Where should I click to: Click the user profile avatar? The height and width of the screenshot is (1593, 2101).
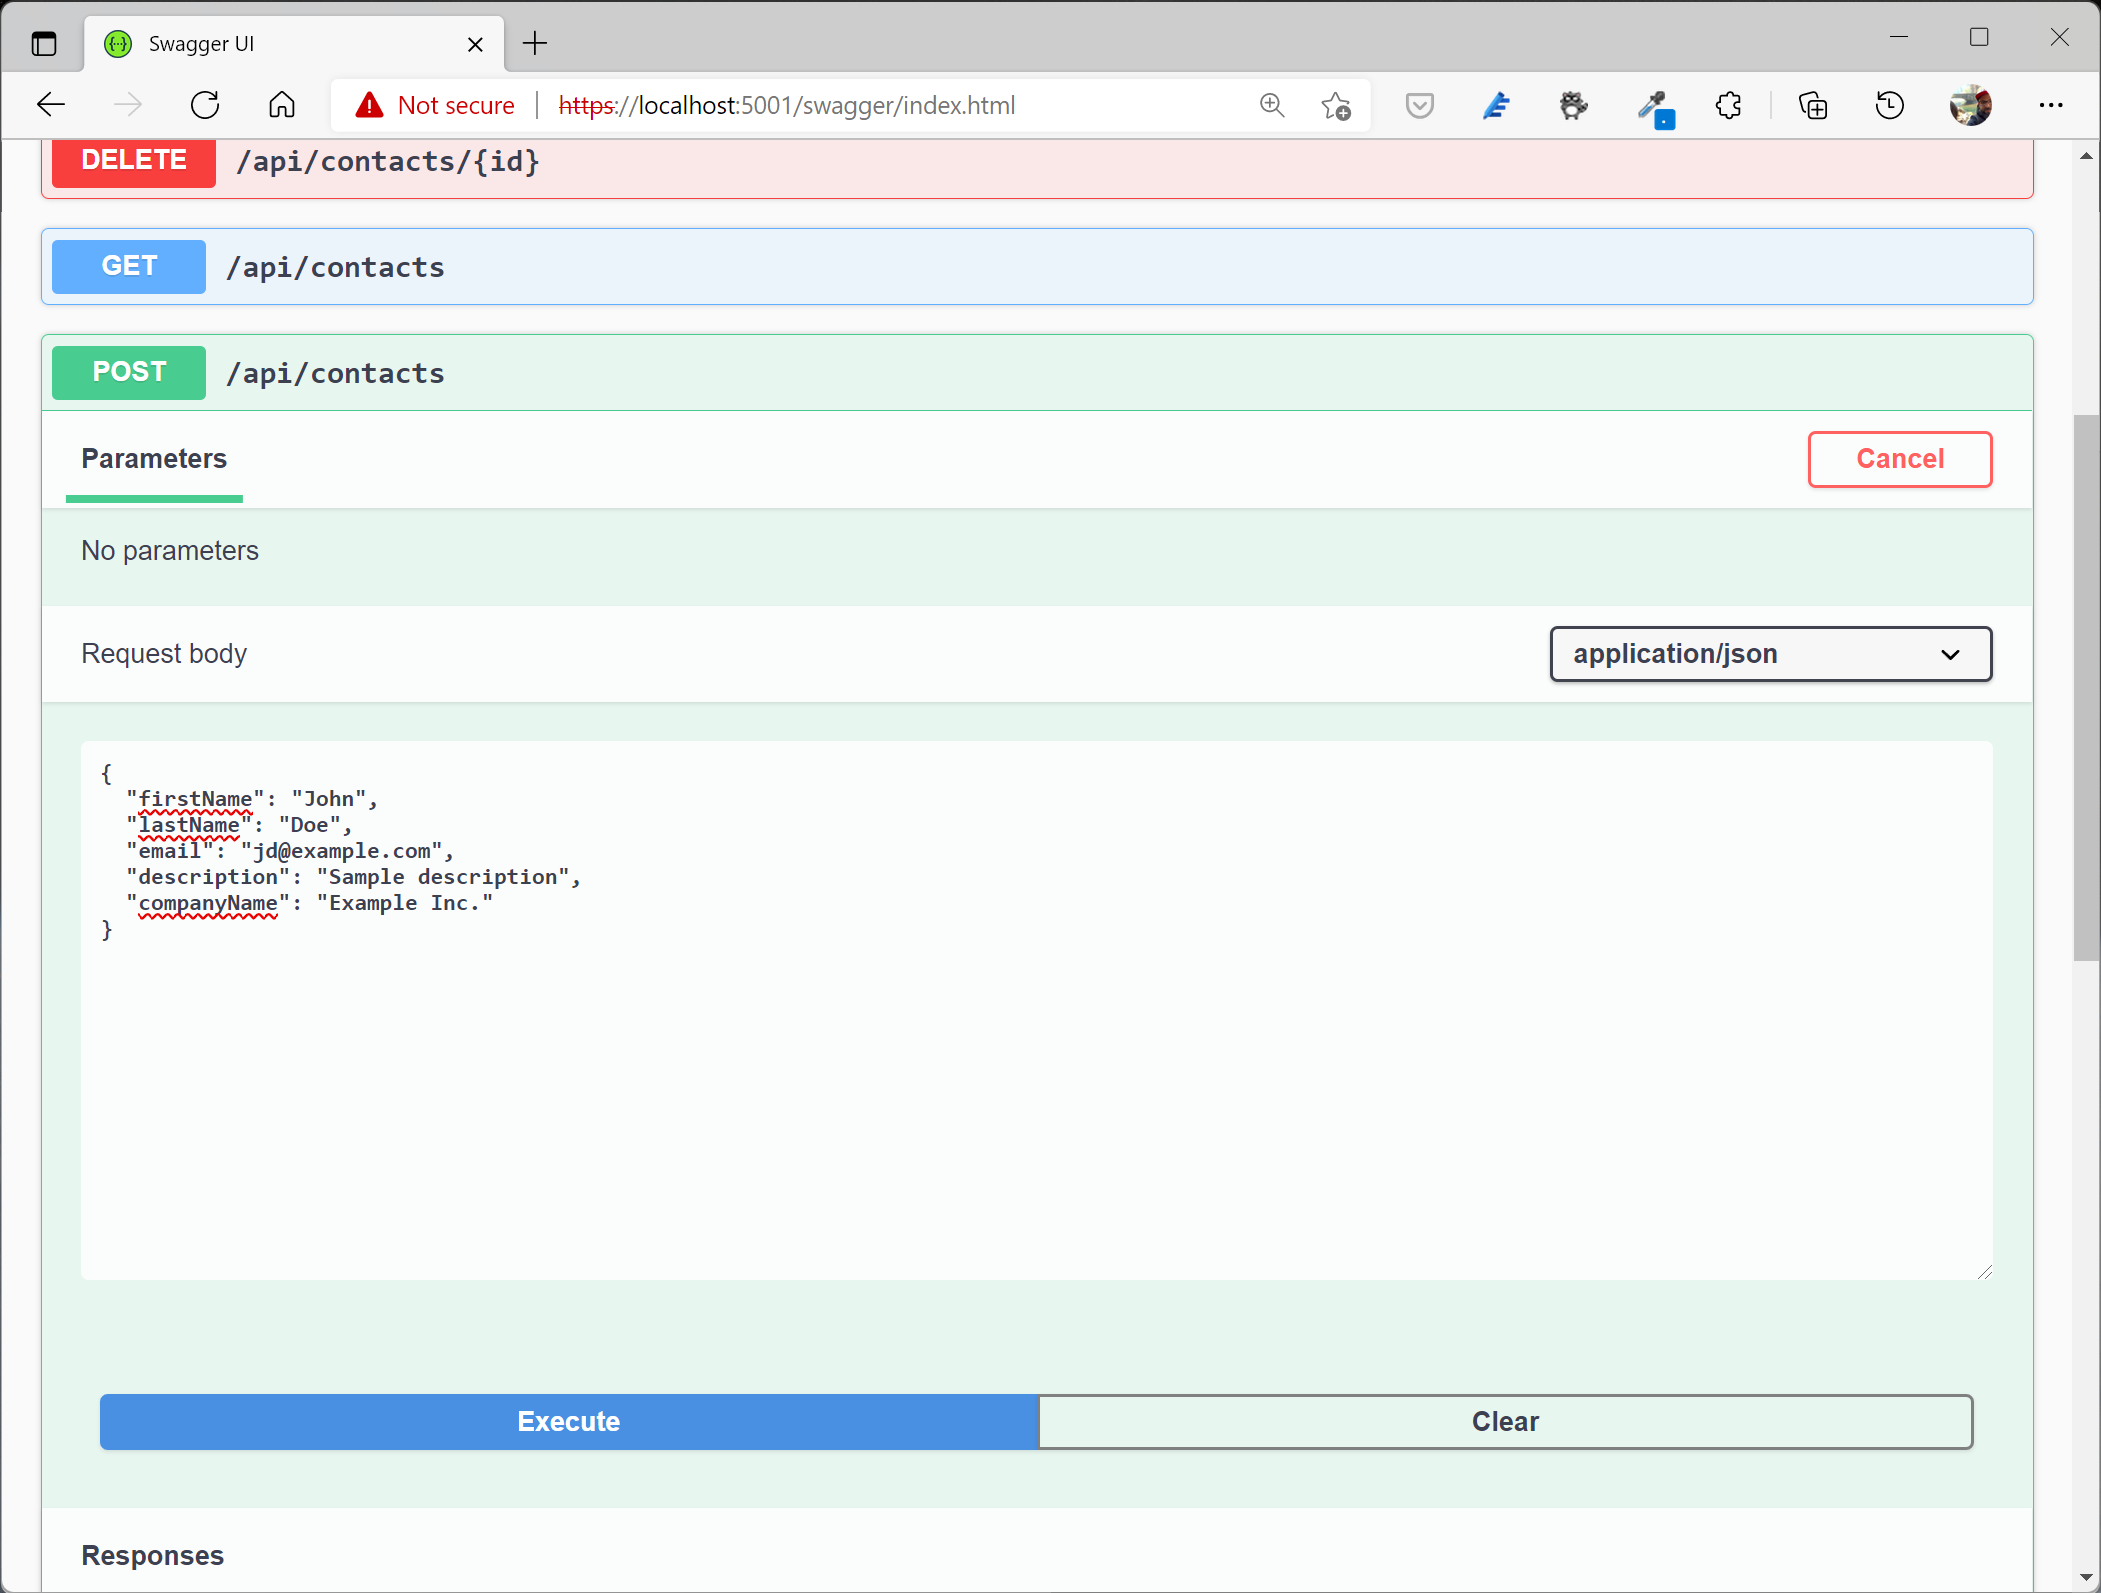coord(1969,105)
